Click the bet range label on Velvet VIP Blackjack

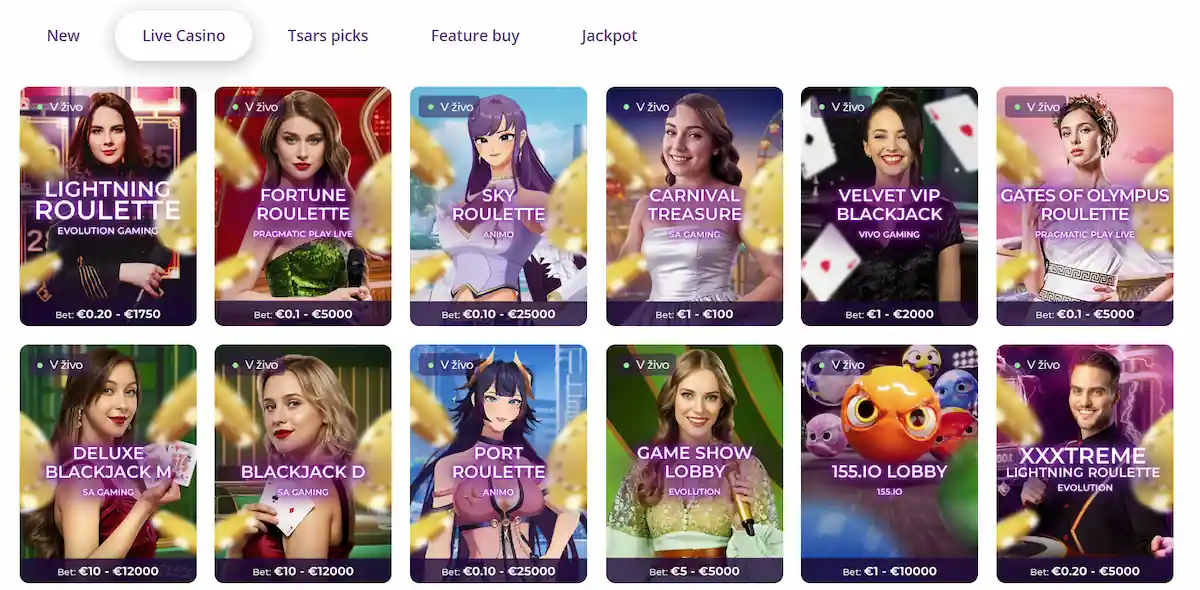[889, 314]
